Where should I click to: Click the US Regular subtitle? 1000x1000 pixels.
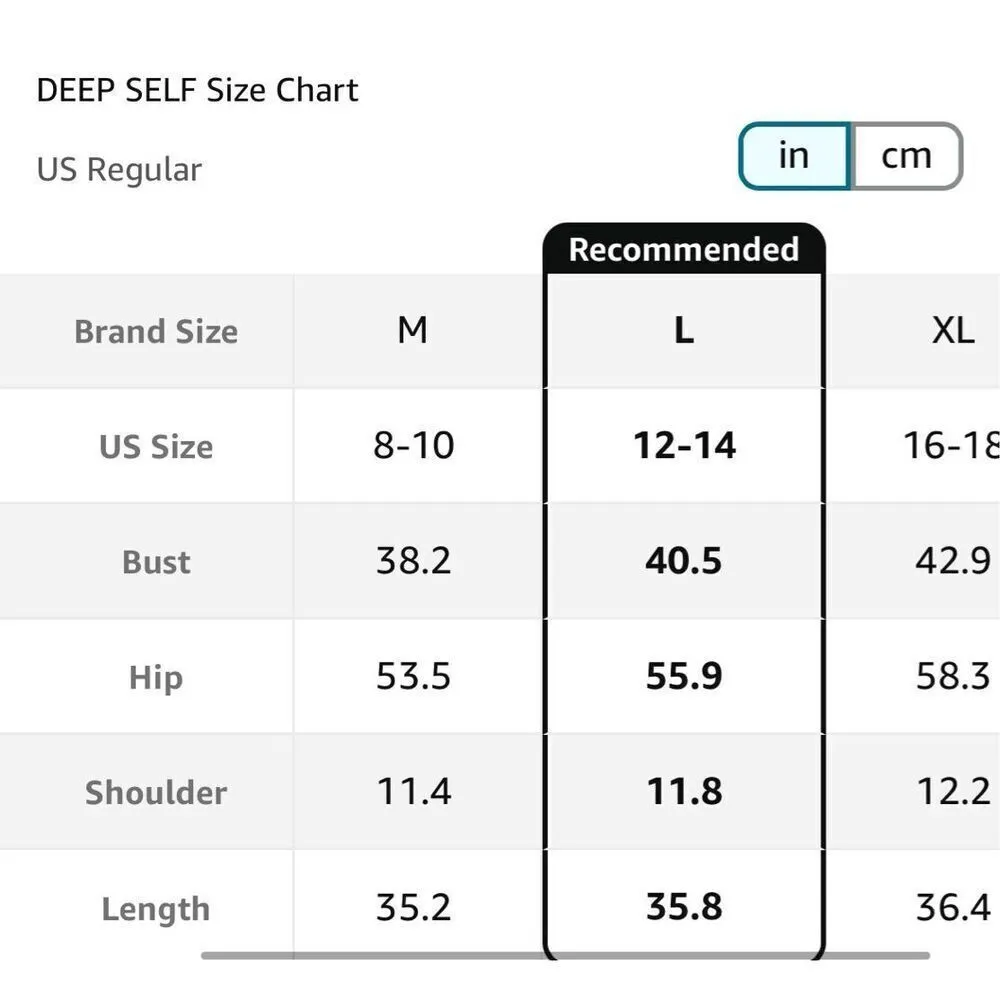pos(119,169)
